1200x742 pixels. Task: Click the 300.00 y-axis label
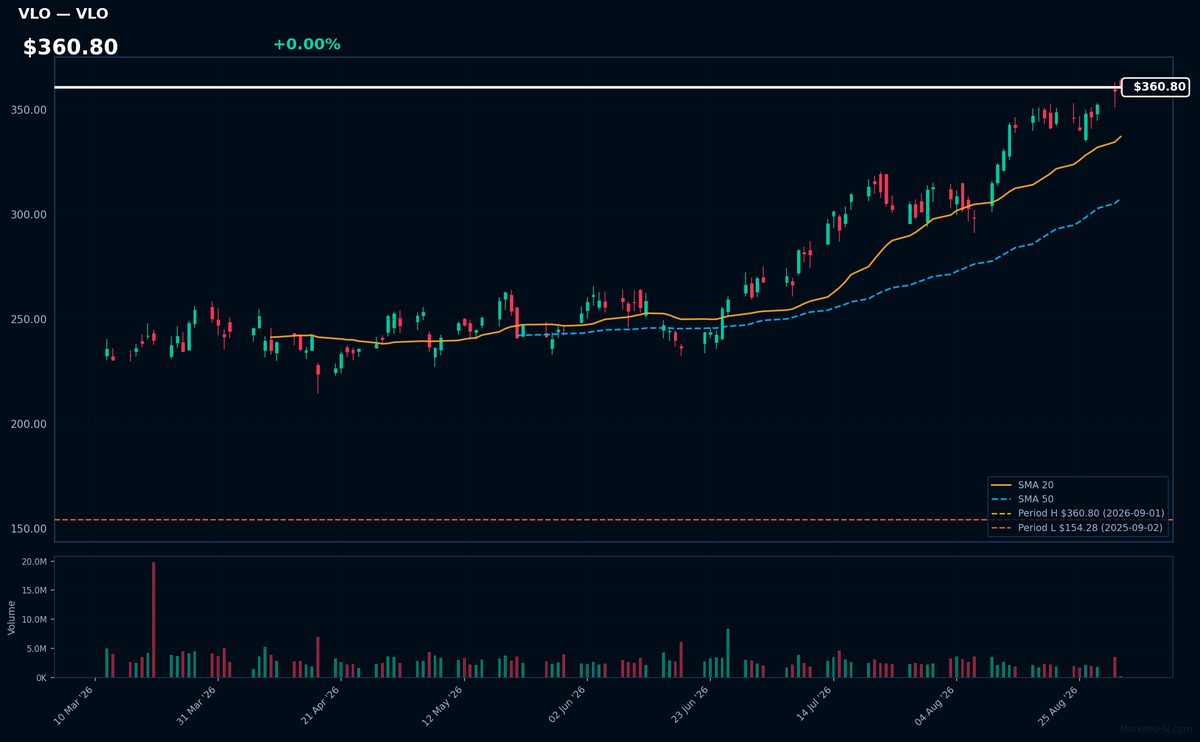(x=30, y=215)
